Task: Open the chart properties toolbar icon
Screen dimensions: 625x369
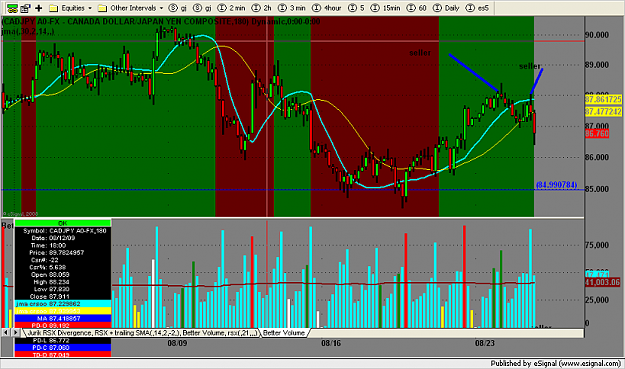Action: point(26,8)
